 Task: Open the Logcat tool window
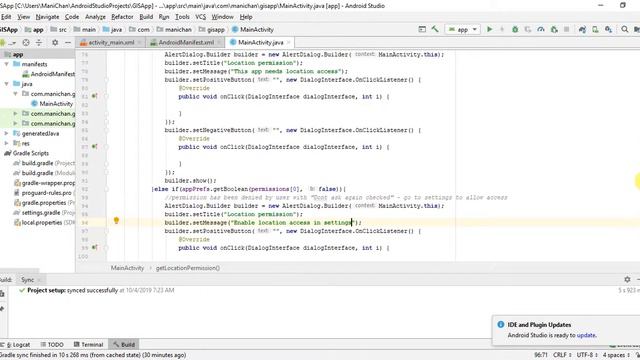point(17,344)
